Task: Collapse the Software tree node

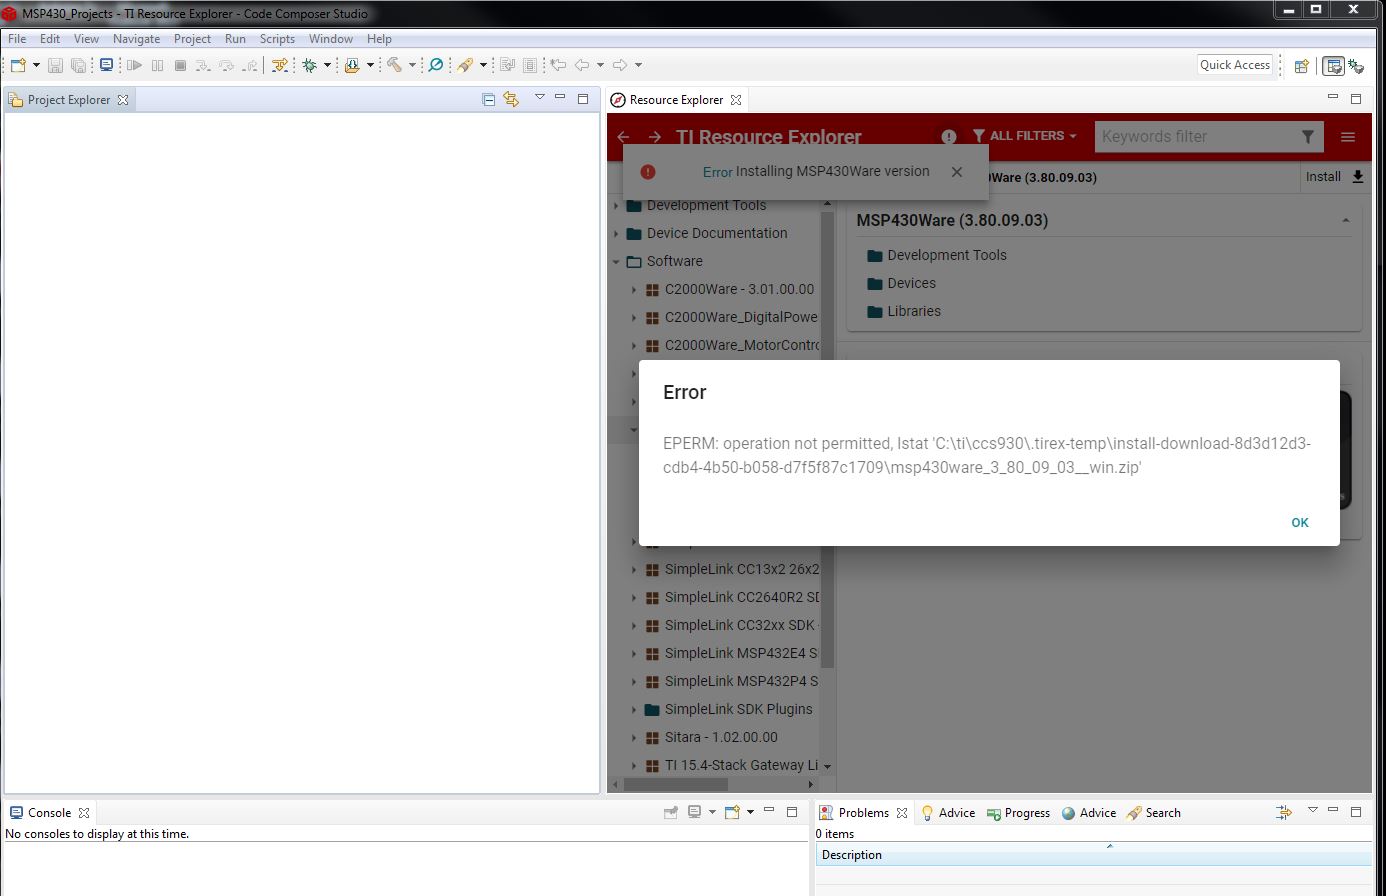Action: [616, 261]
